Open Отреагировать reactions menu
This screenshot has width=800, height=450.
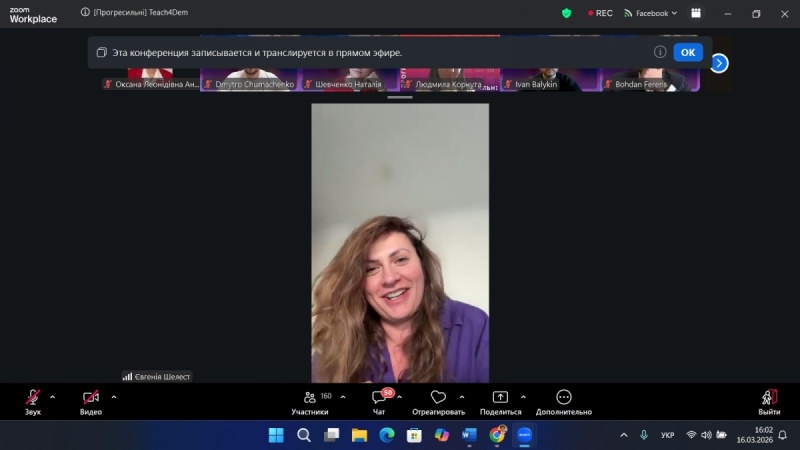point(438,398)
